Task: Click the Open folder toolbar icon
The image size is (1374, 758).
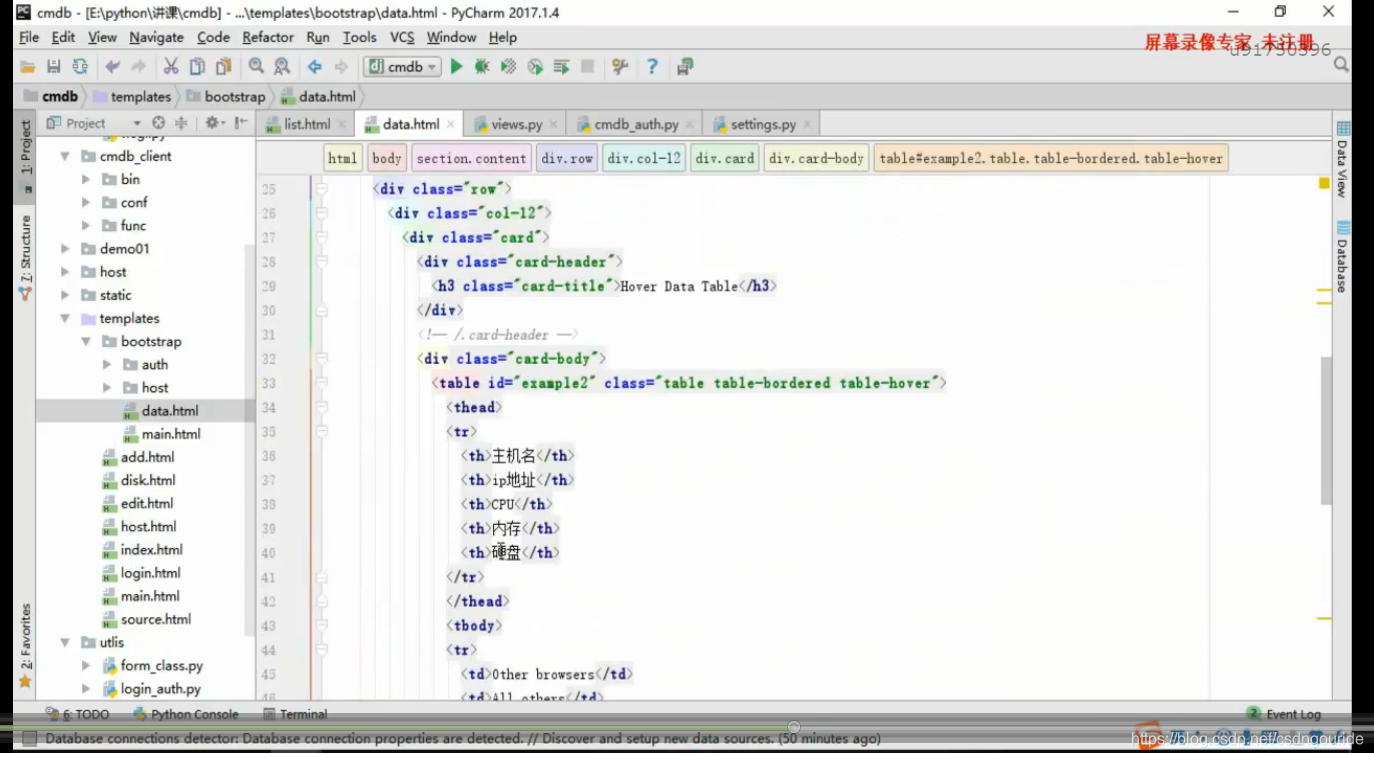Action: pyautogui.click(x=27, y=66)
